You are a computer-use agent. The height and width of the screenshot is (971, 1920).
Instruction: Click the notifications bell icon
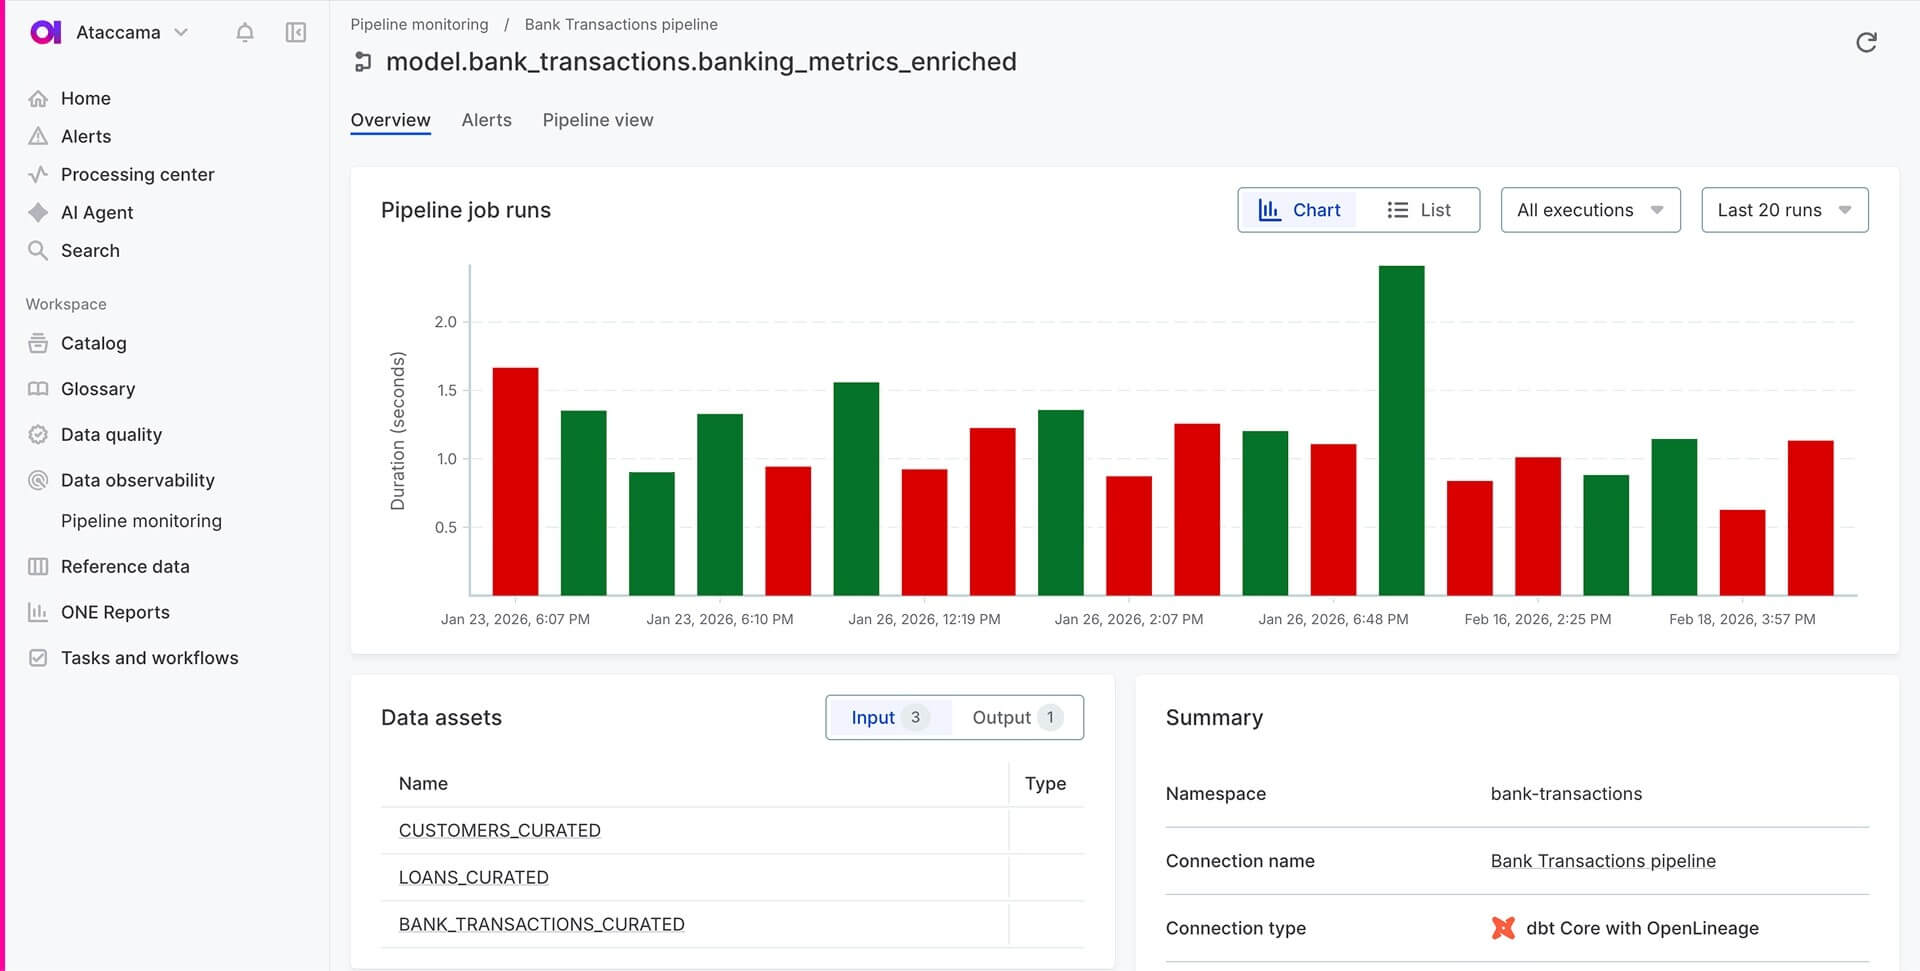[245, 33]
